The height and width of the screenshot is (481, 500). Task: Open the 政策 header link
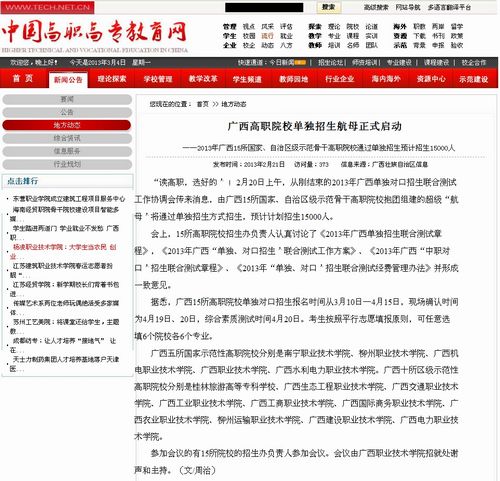[457, 36]
